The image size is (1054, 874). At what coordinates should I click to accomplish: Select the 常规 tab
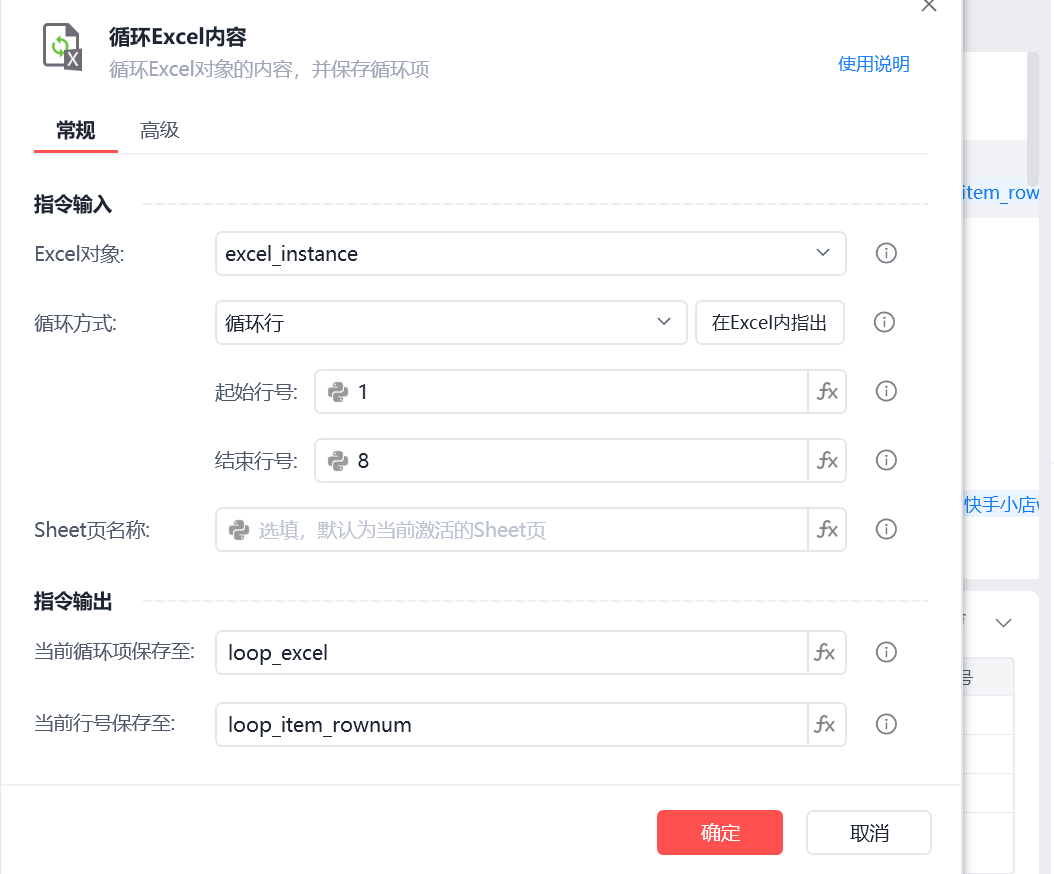click(x=76, y=130)
